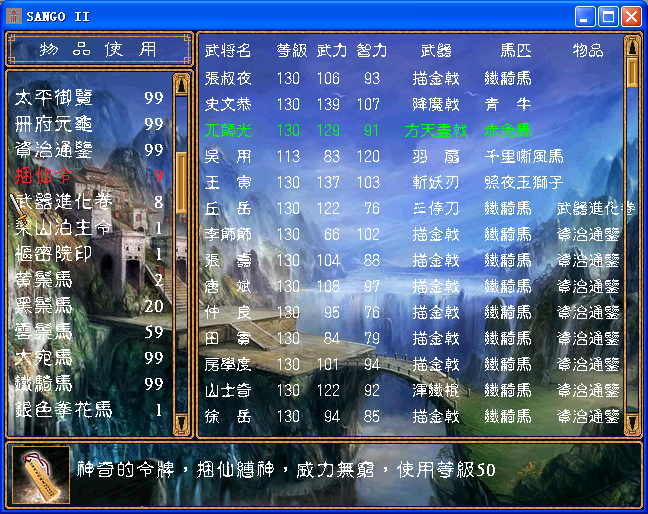Image resolution: width=648 pixels, height=514 pixels.
Task: Click weapon 斬妖刃
Action: click(x=436, y=183)
